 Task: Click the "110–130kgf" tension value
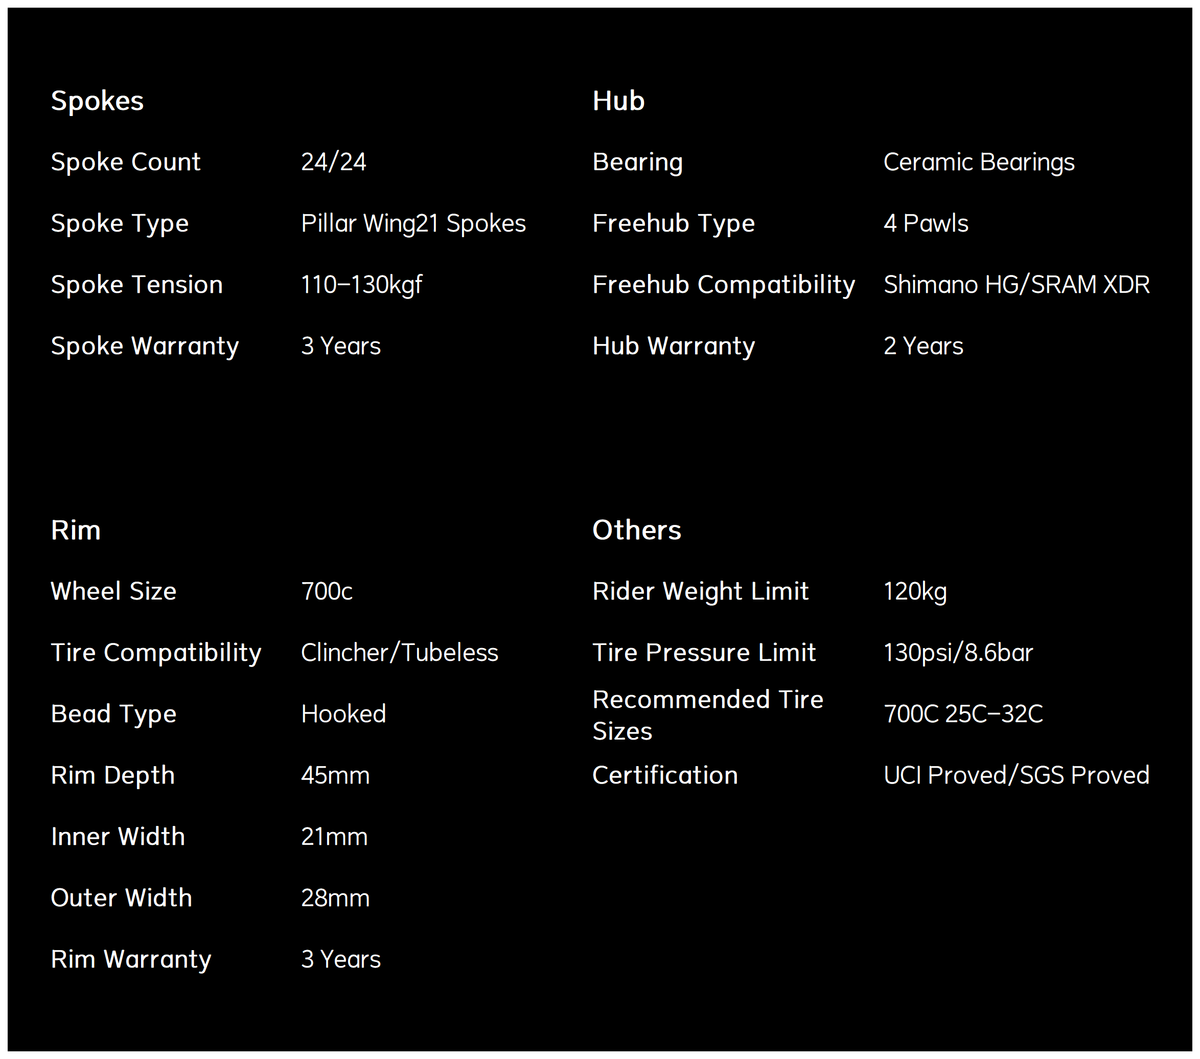(x=362, y=285)
